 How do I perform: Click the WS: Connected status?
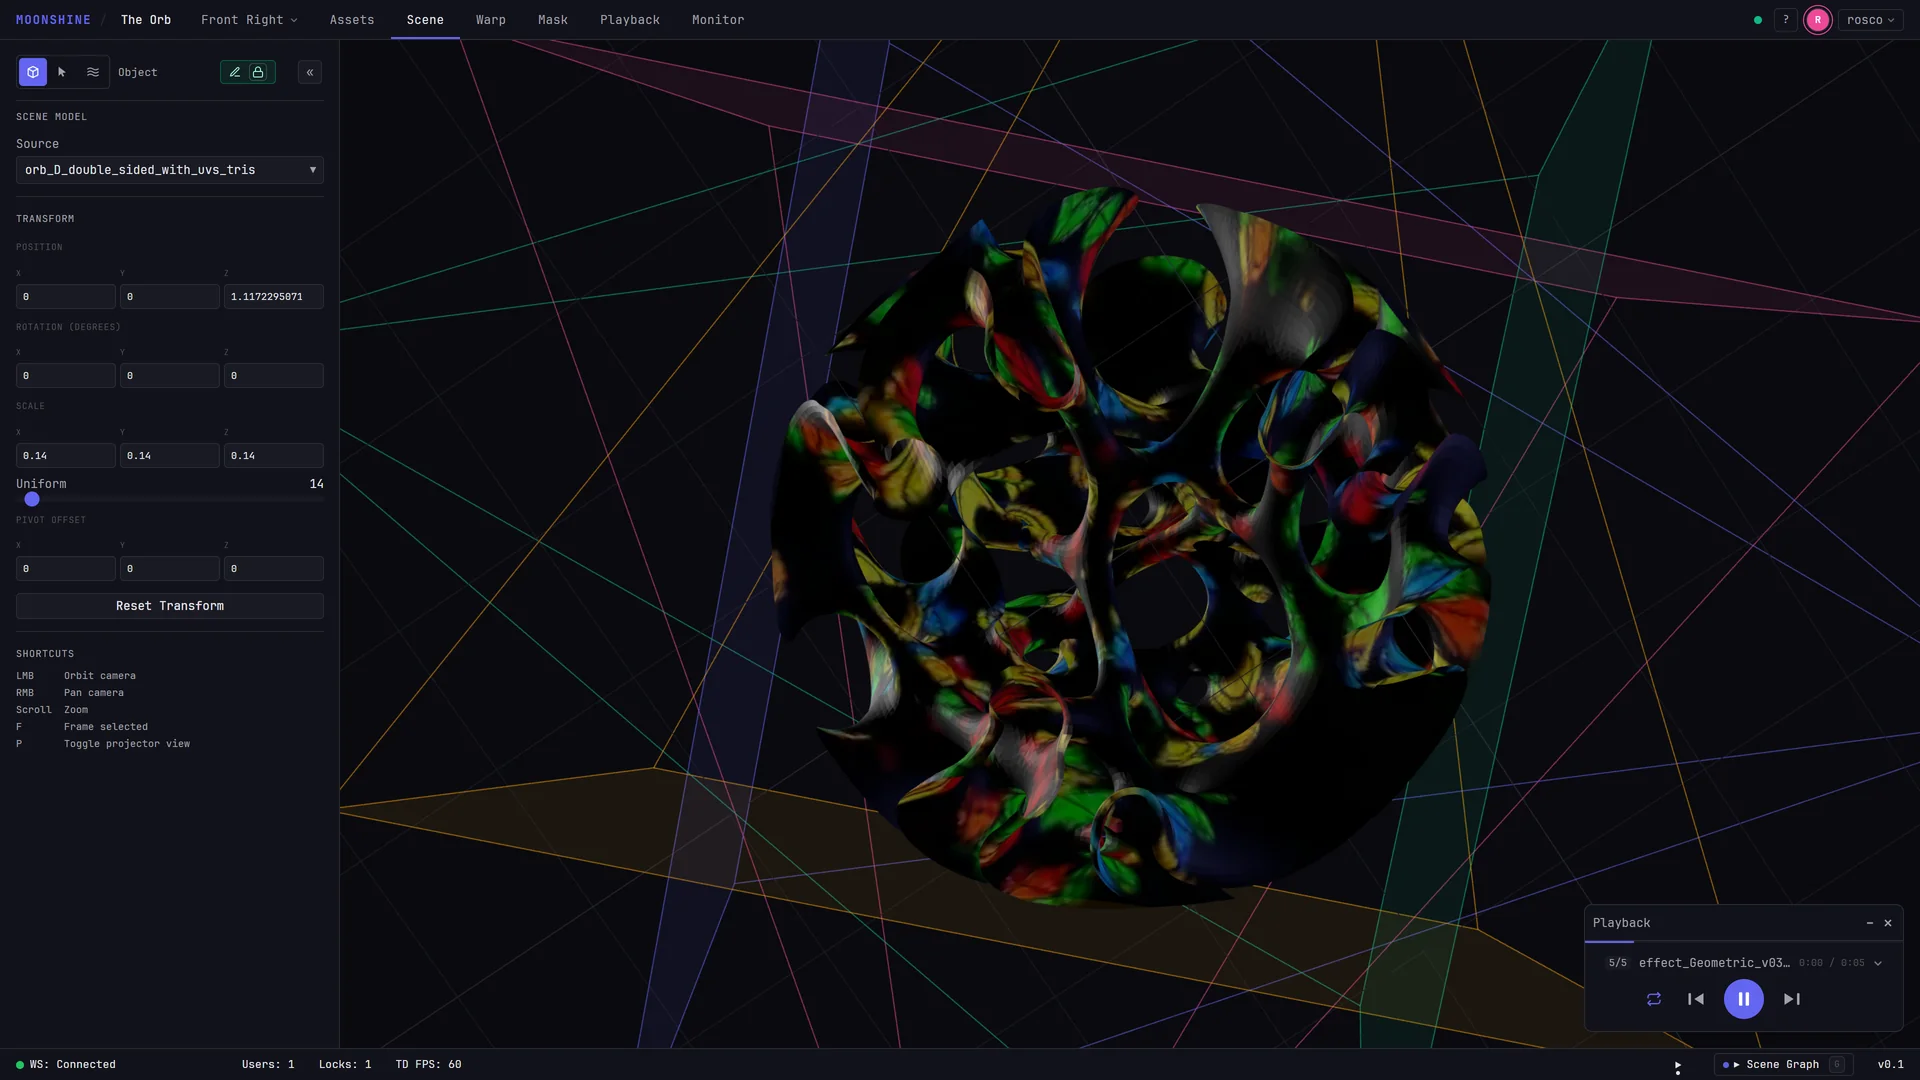pyautogui.click(x=66, y=1065)
